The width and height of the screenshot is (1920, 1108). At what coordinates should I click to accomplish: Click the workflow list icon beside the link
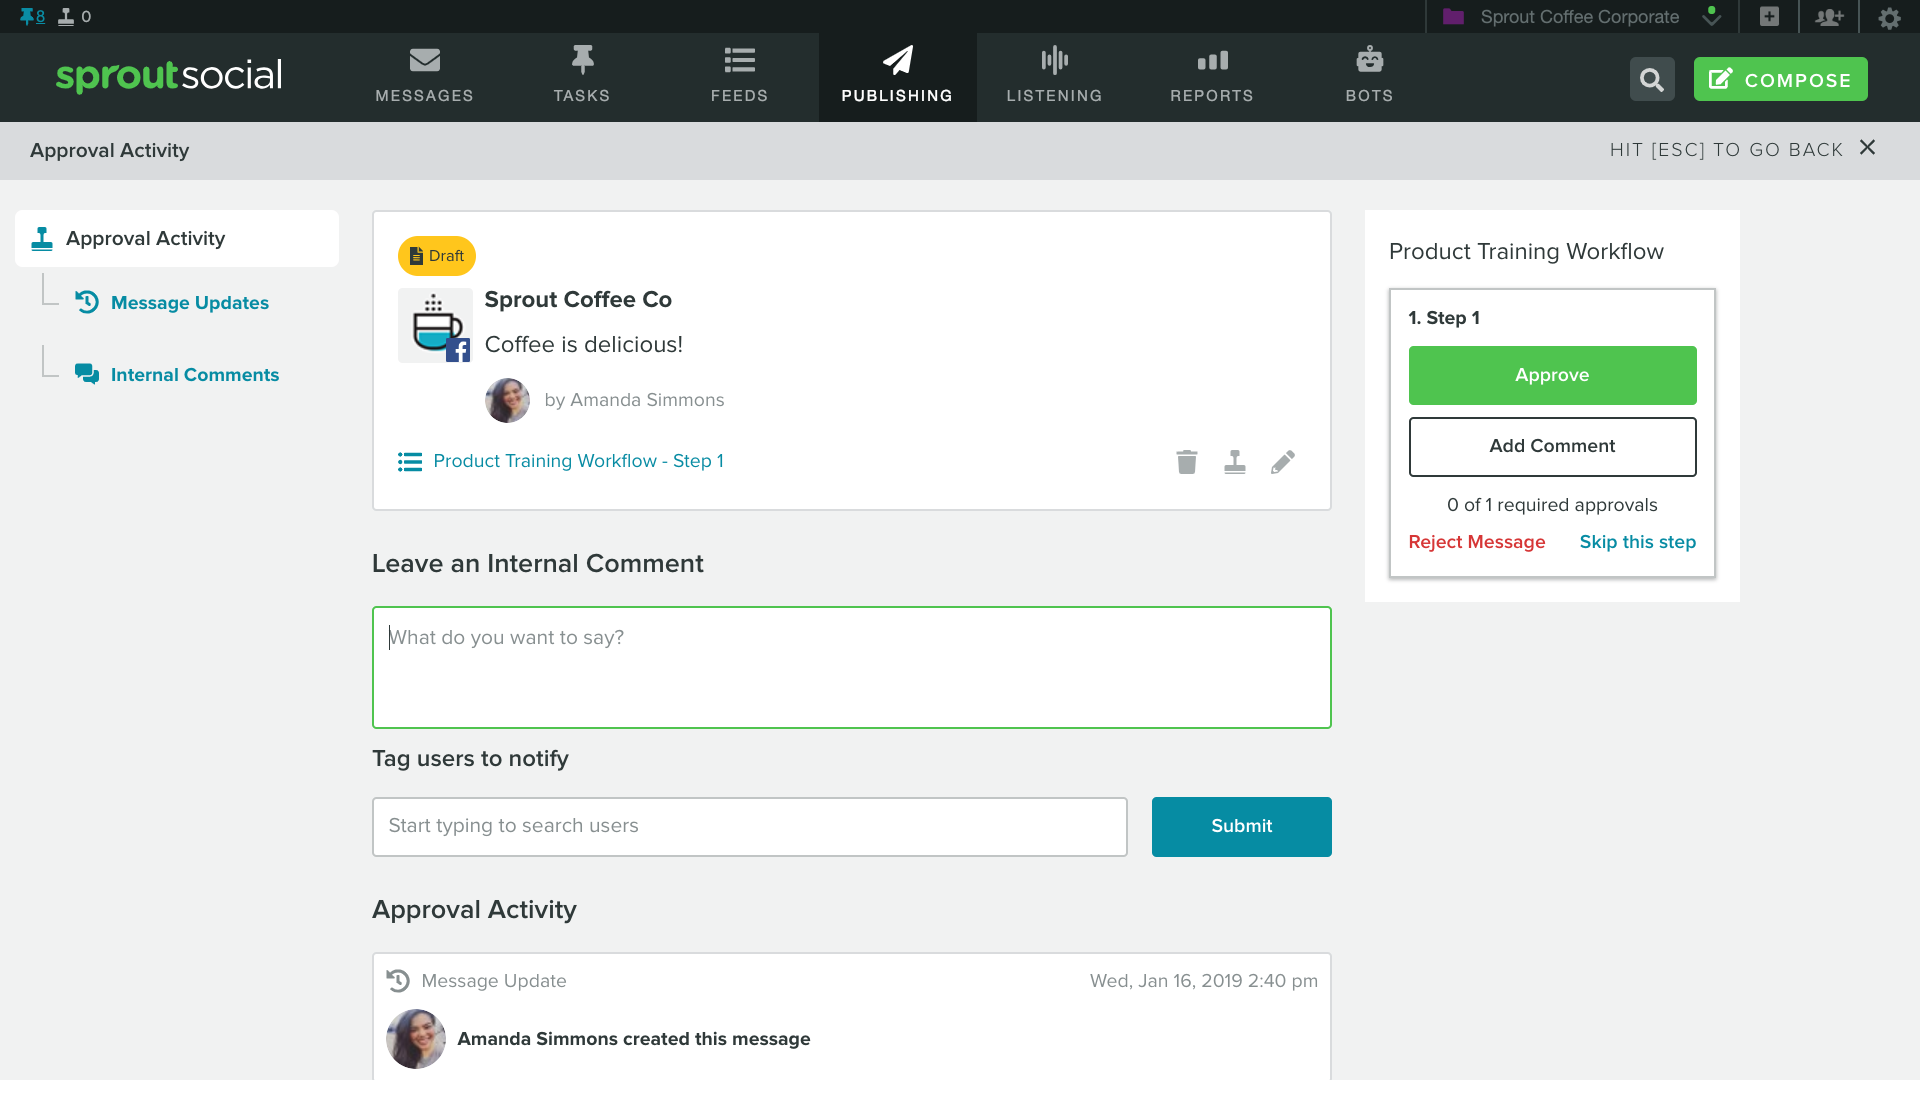tap(410, 462)
